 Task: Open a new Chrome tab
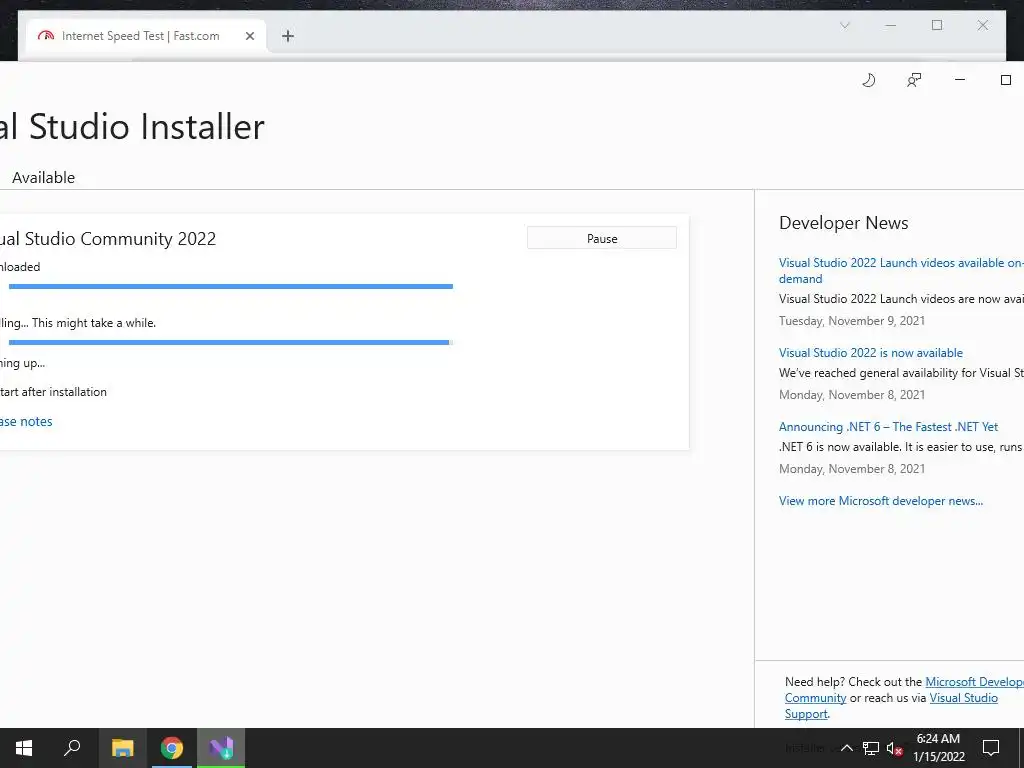pos(288,36)
